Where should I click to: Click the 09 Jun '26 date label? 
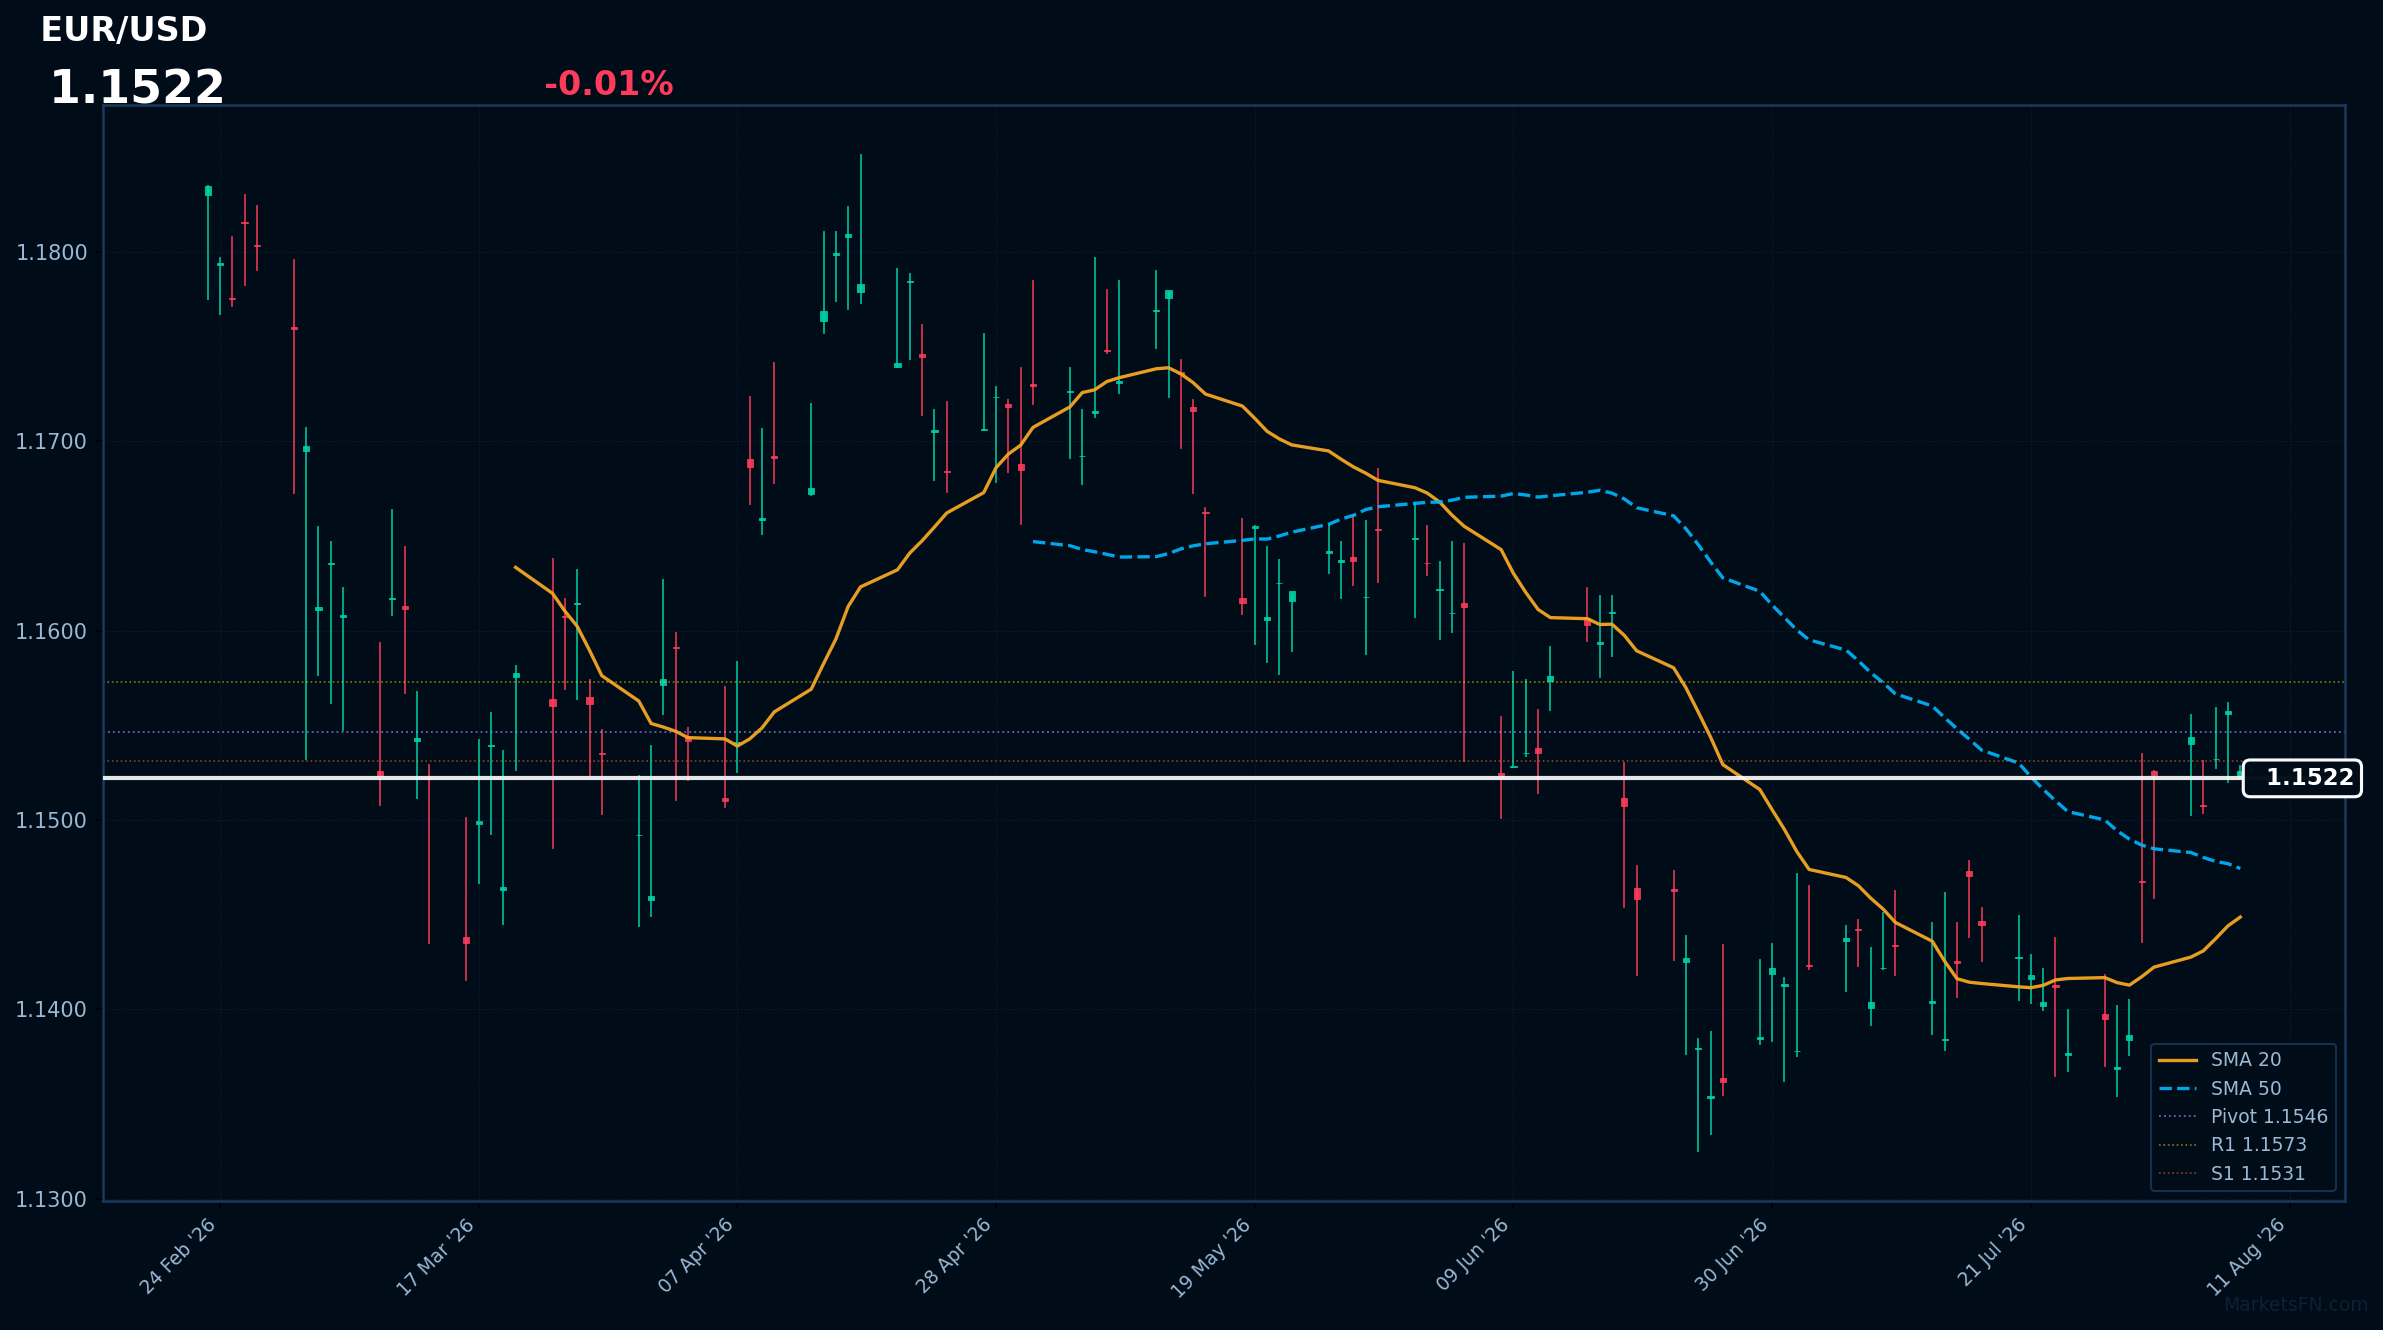click(x=1472, y=1256)
